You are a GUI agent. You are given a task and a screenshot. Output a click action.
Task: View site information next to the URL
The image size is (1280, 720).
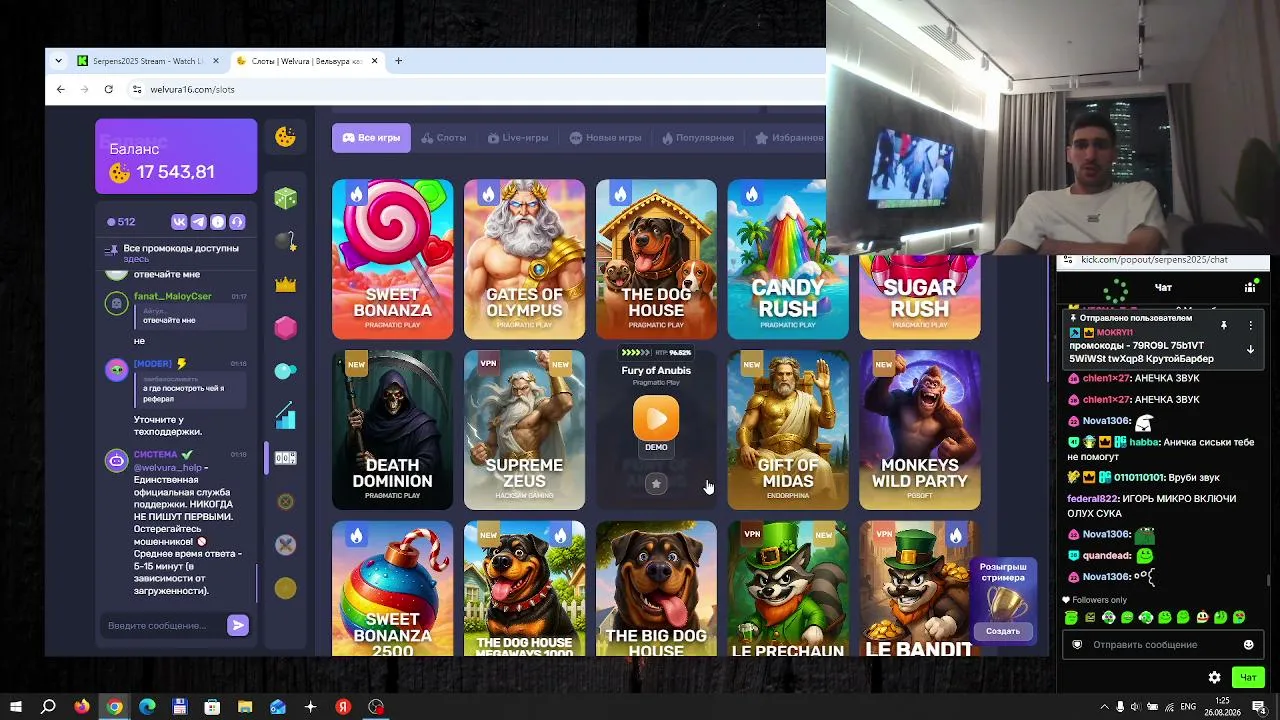point(137,89)
